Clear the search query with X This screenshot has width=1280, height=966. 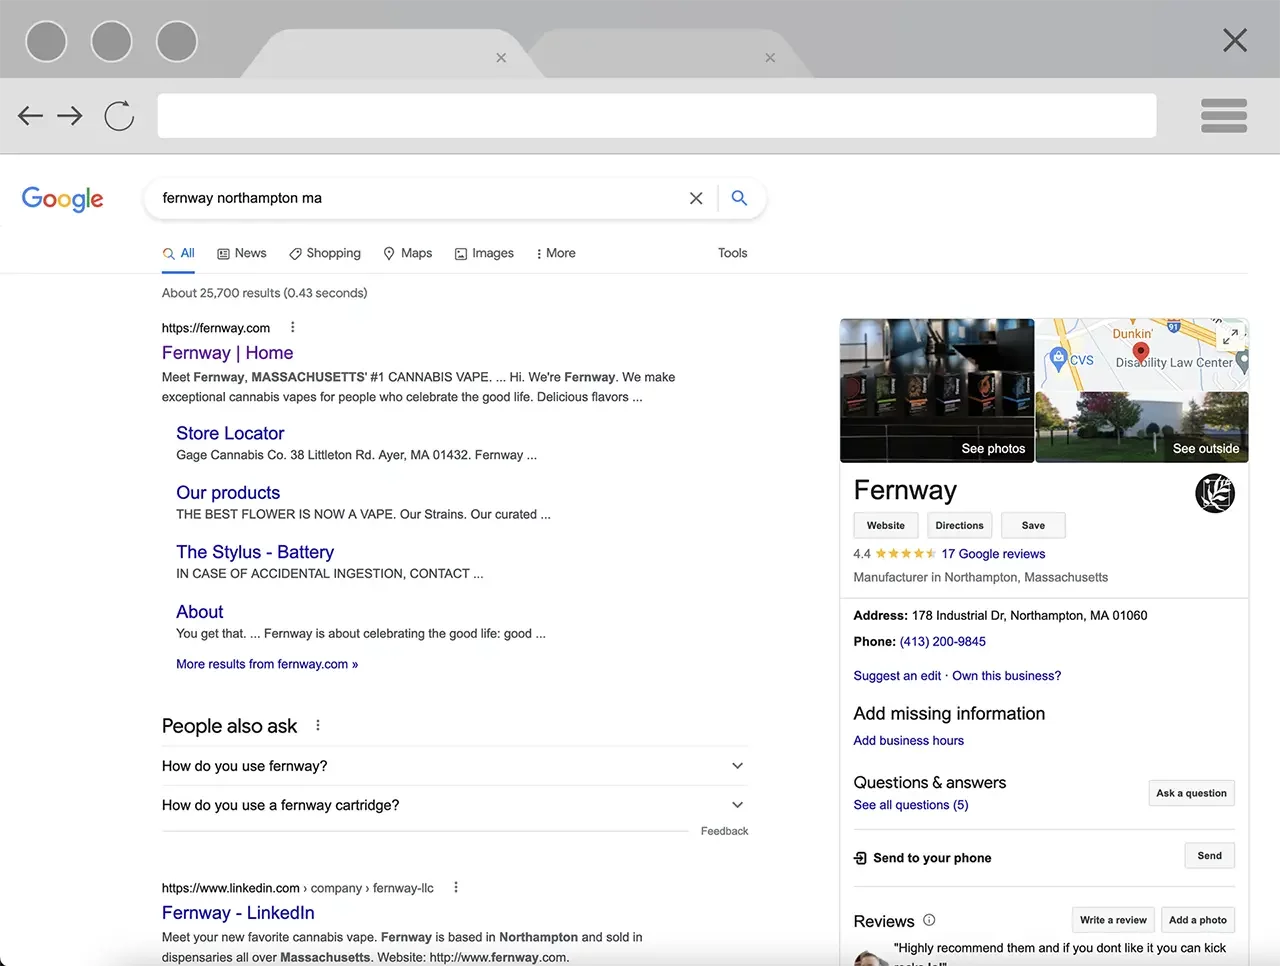pyautogui.click(x=696, y=198)
